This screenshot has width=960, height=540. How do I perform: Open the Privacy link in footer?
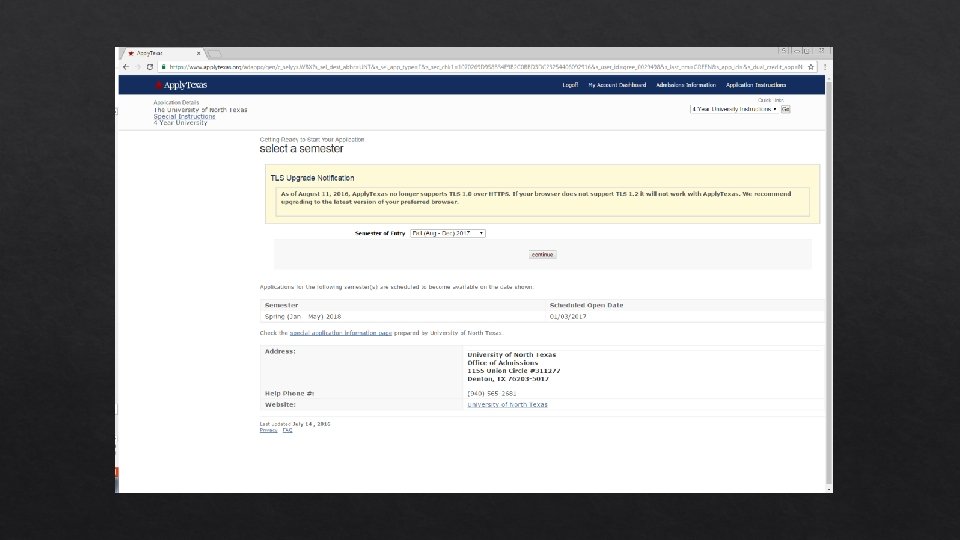[x=268, y=430]
